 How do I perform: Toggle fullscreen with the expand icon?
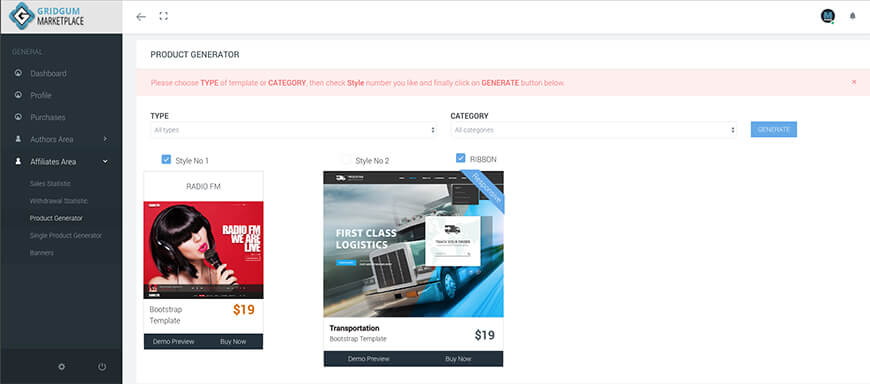click(x=163, y=16)
